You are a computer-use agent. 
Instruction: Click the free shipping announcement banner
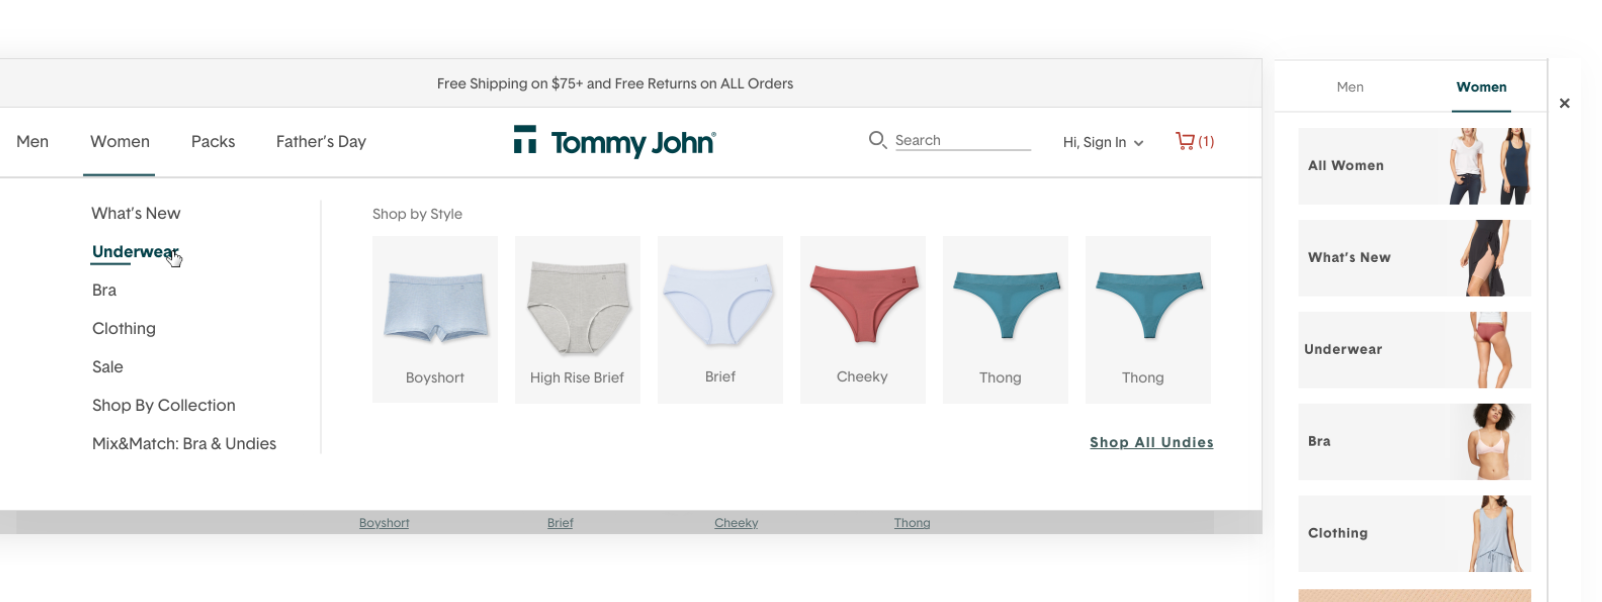coord(615,84)
